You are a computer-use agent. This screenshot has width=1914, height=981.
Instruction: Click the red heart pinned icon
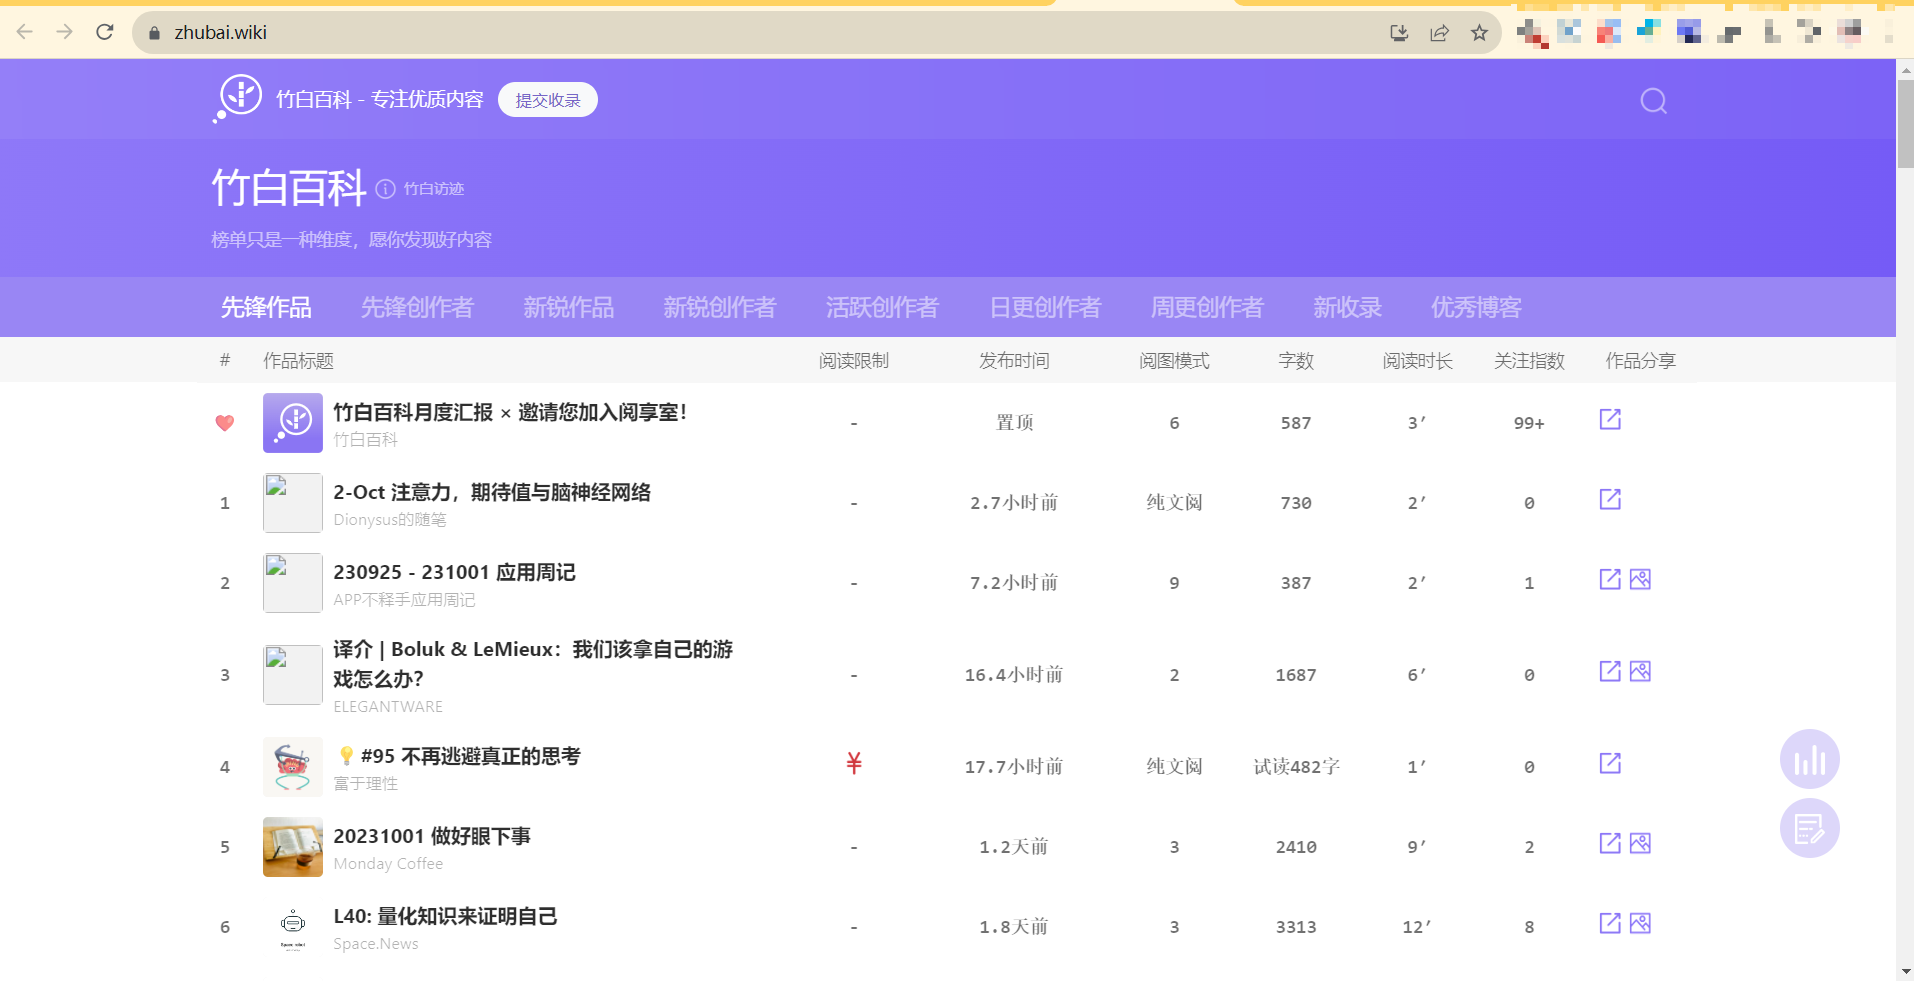click(225, 423)
